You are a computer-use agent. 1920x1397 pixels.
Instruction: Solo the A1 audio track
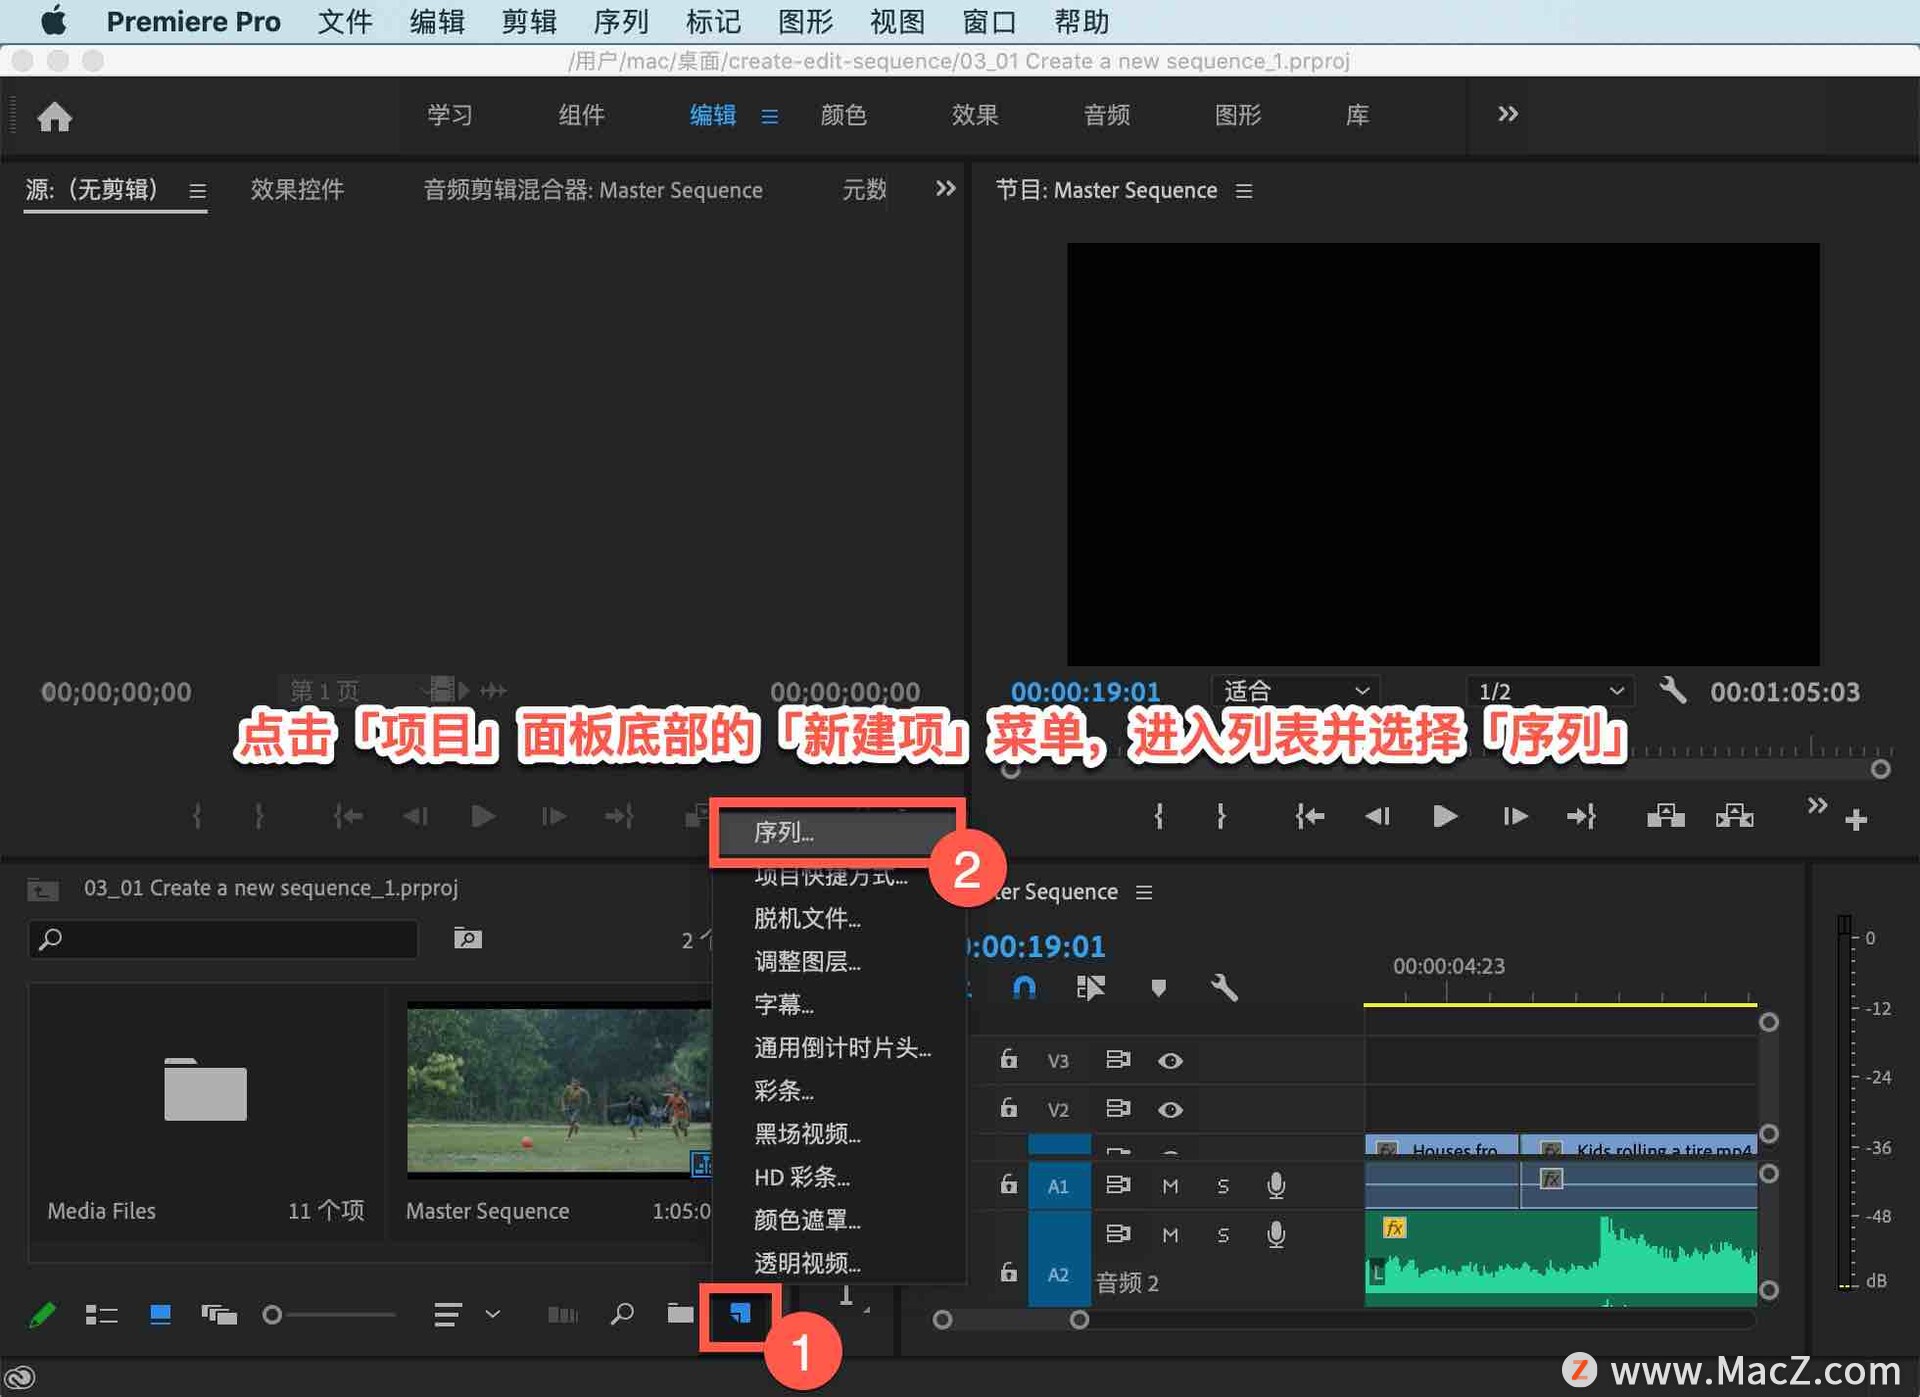tap(1222, 1186)
